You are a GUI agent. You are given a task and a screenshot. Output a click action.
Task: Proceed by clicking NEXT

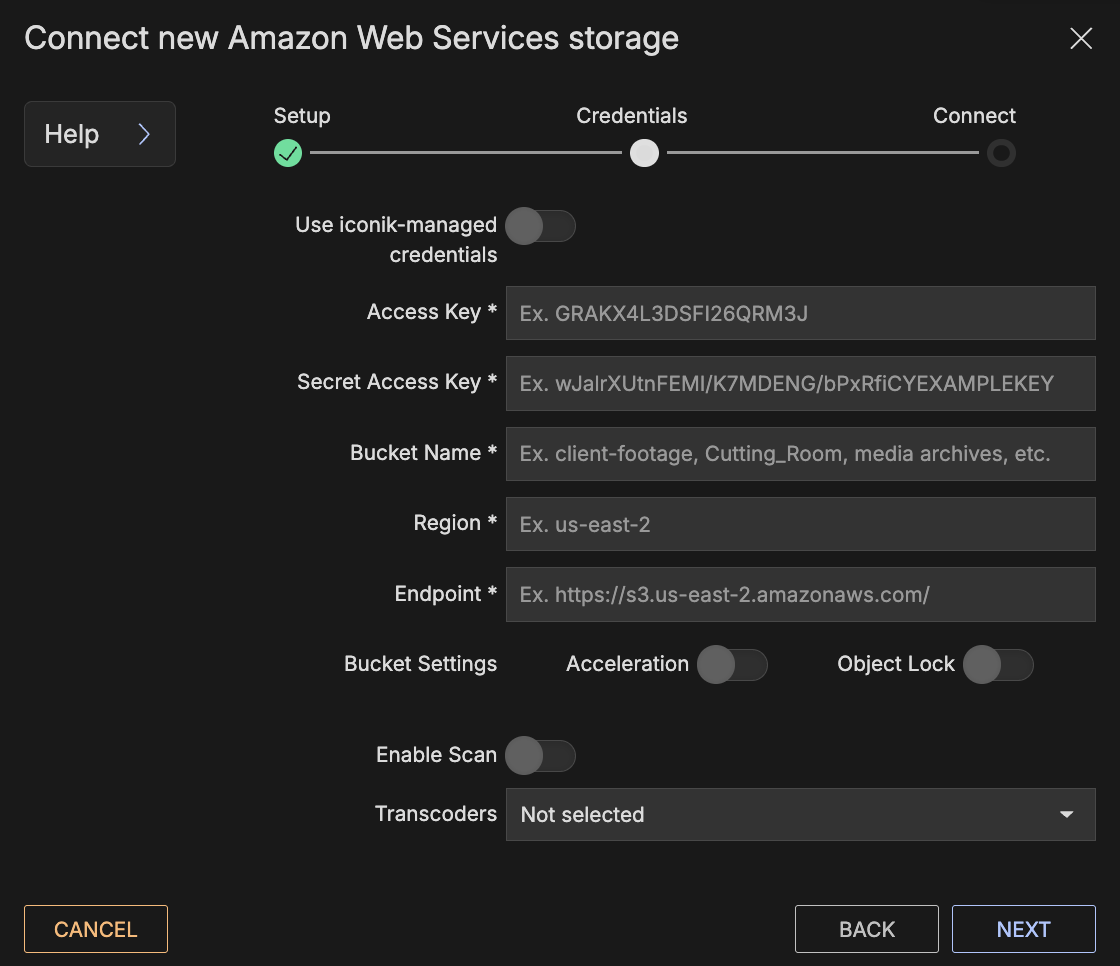[1023, 929]
